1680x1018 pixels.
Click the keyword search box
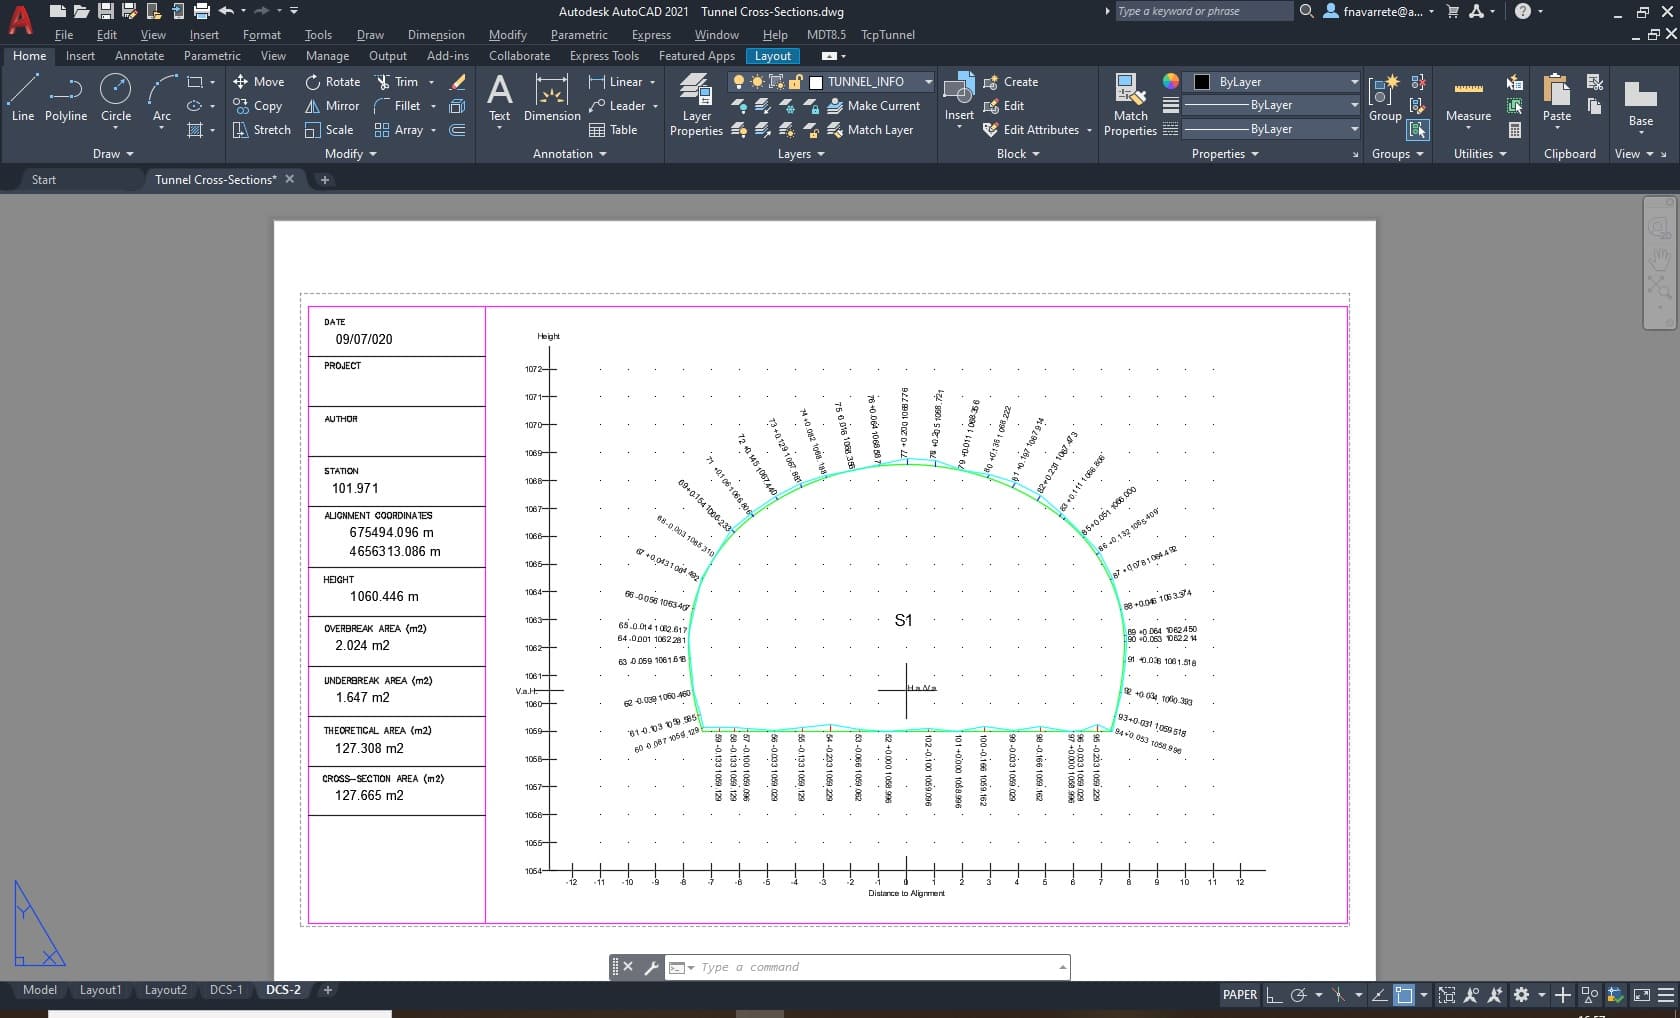coord(1203,11)
